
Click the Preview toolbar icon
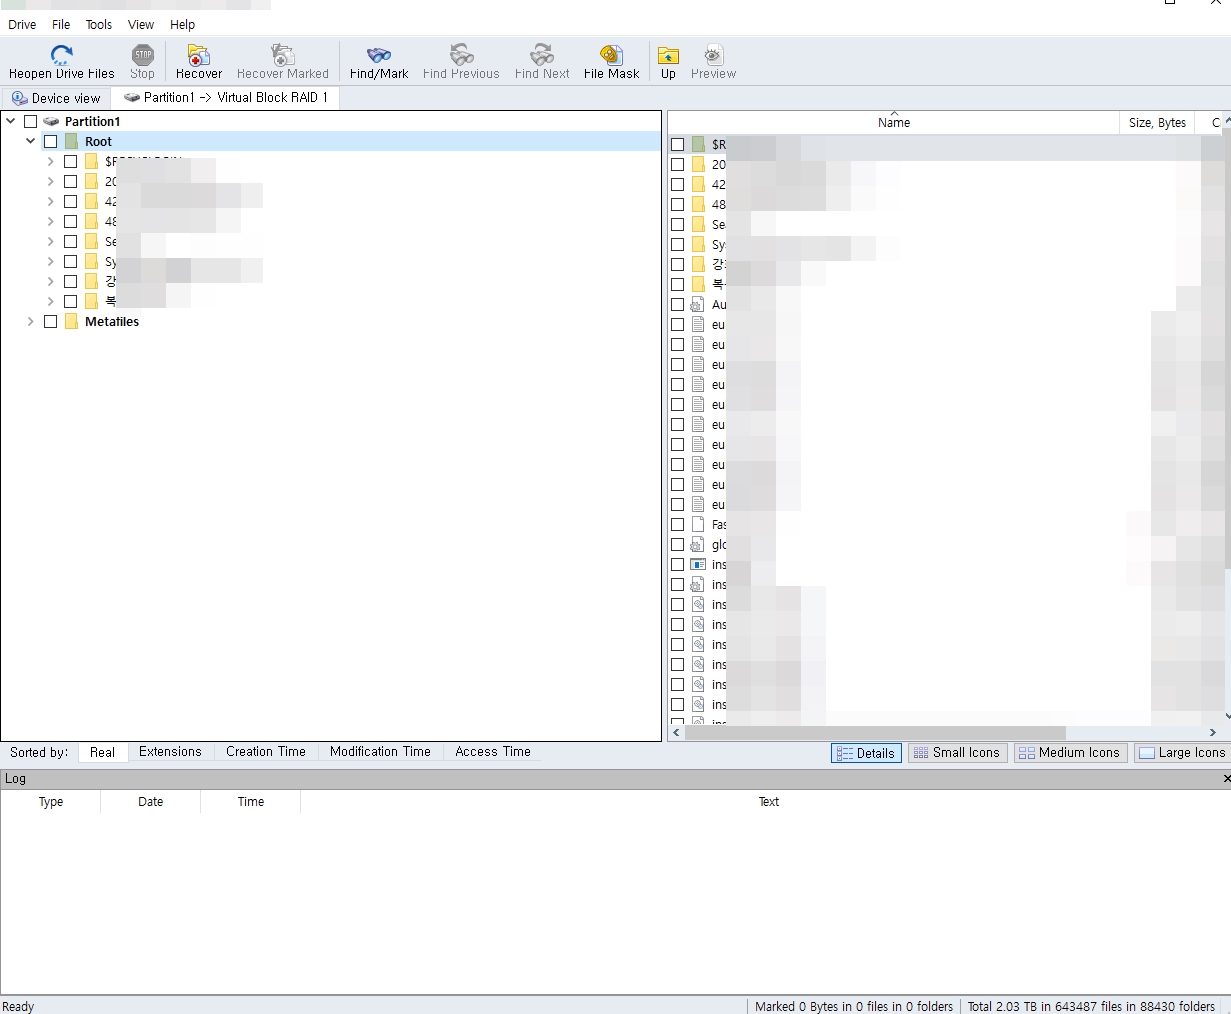click(x=713, y=55)
